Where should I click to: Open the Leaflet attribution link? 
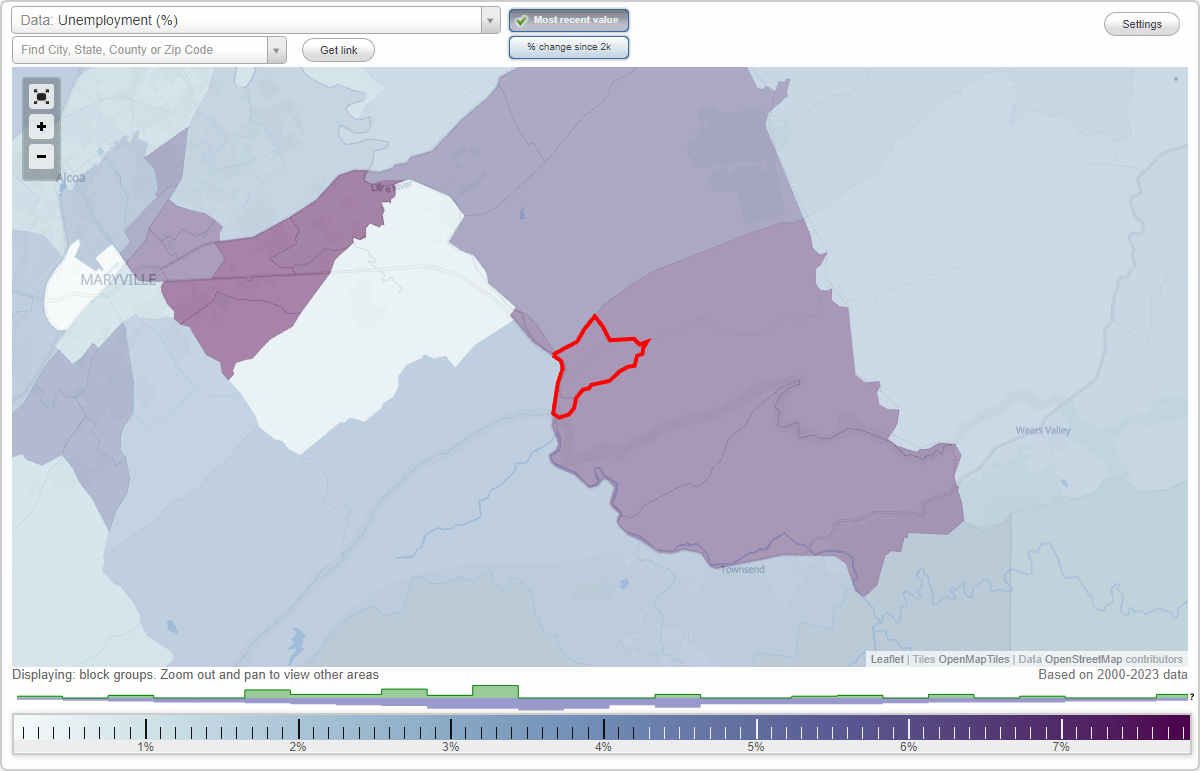pos(887,659)
